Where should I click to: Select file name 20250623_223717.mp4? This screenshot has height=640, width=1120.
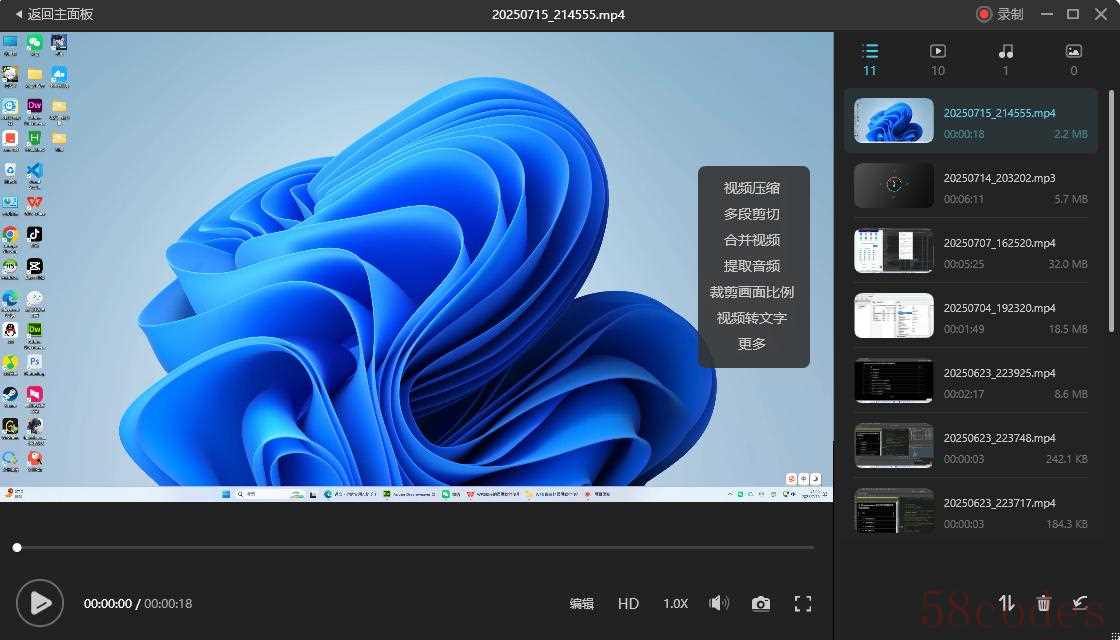point(999,503)
